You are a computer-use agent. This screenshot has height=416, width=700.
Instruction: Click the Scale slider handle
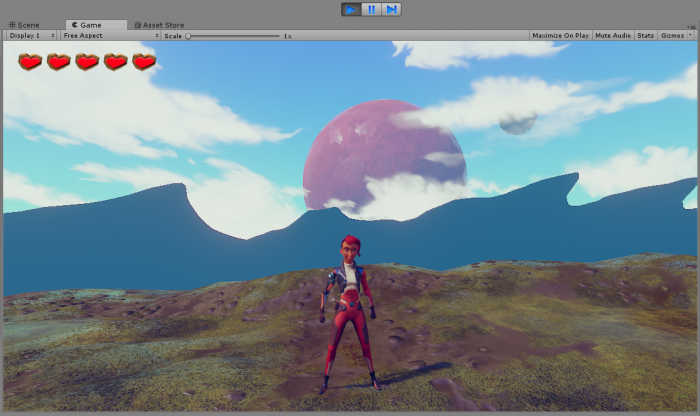[188, 35]
